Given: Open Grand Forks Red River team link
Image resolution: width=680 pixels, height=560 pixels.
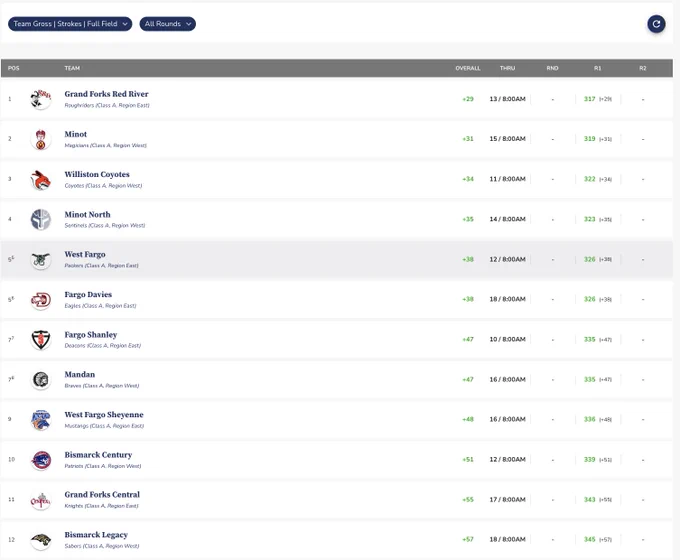Looking at the screenshot, I should [106, 94].
